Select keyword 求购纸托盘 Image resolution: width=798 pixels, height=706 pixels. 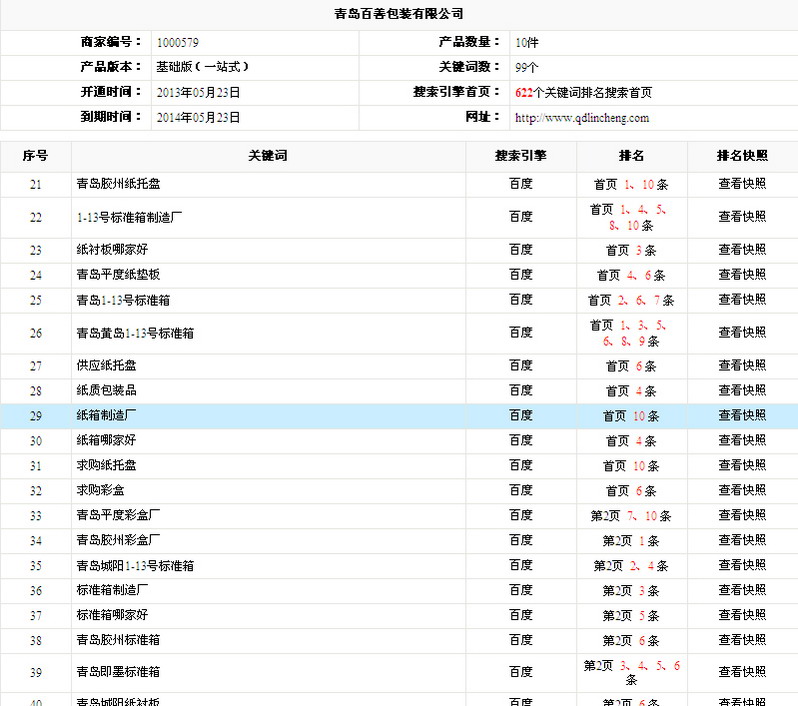pos(106,465)
